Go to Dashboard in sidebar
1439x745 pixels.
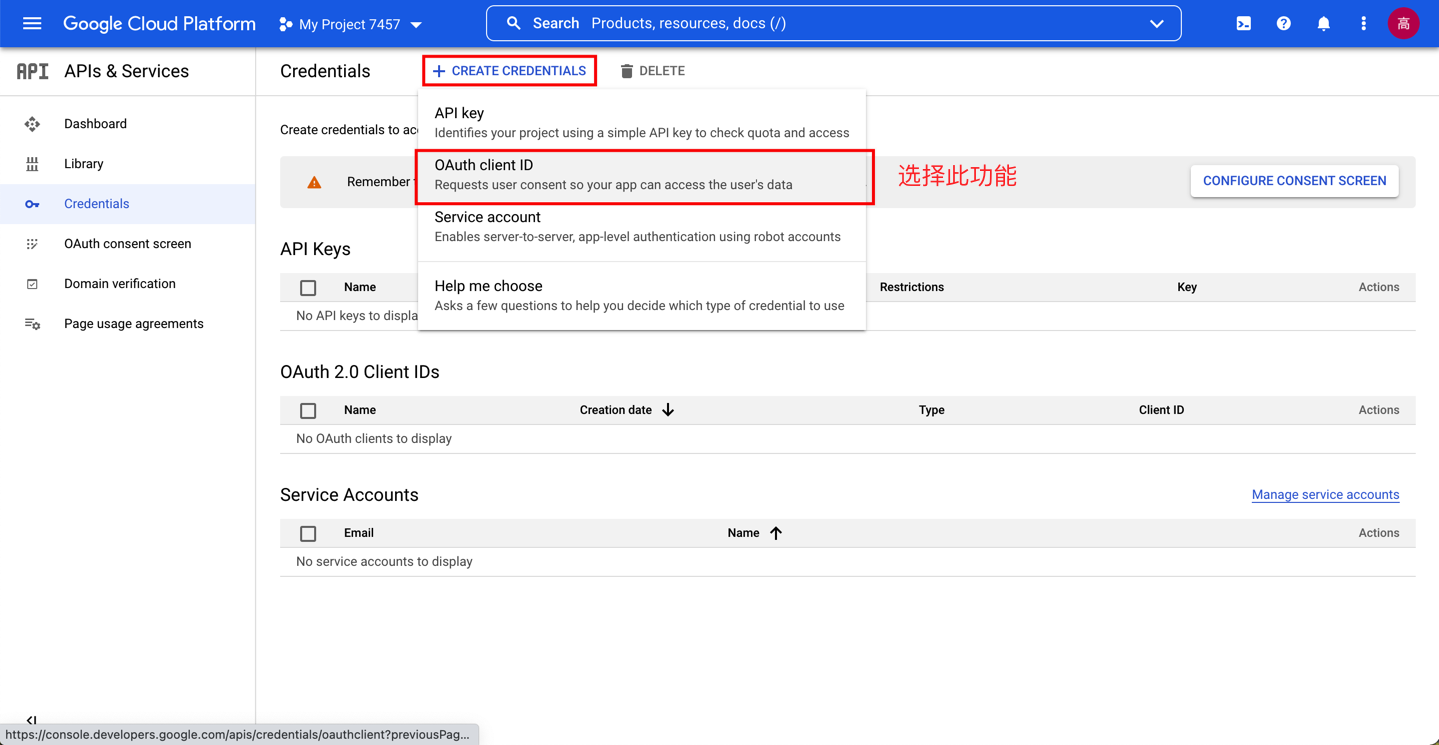(x=128, y=124)
